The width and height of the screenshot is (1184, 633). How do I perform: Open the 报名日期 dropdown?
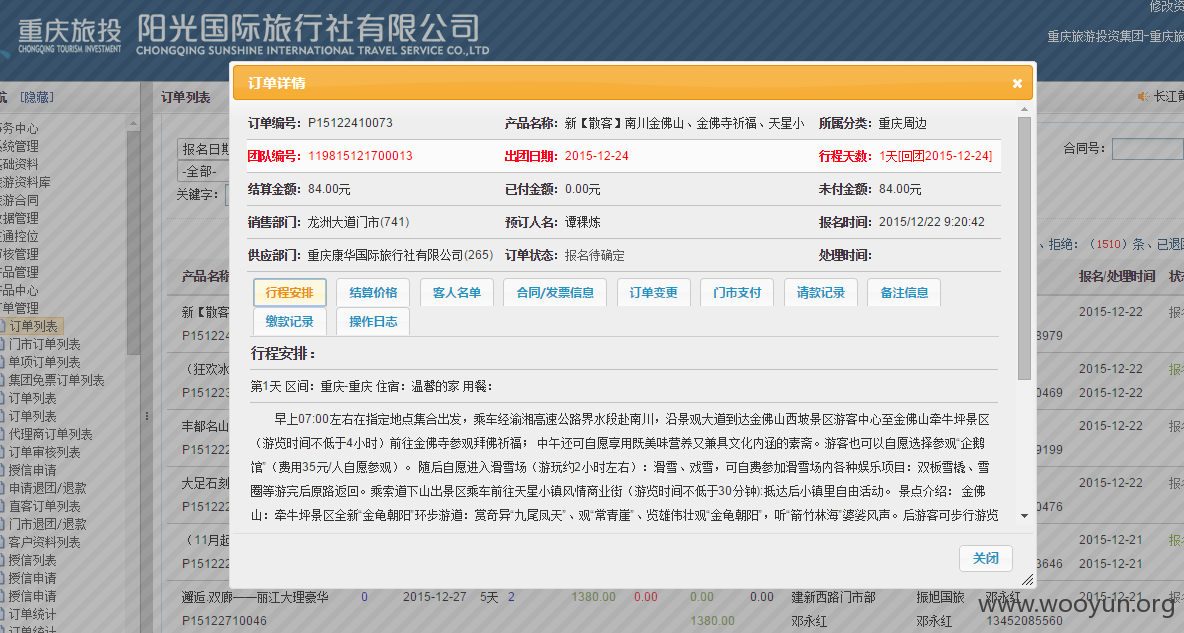[x=203, y=149]
